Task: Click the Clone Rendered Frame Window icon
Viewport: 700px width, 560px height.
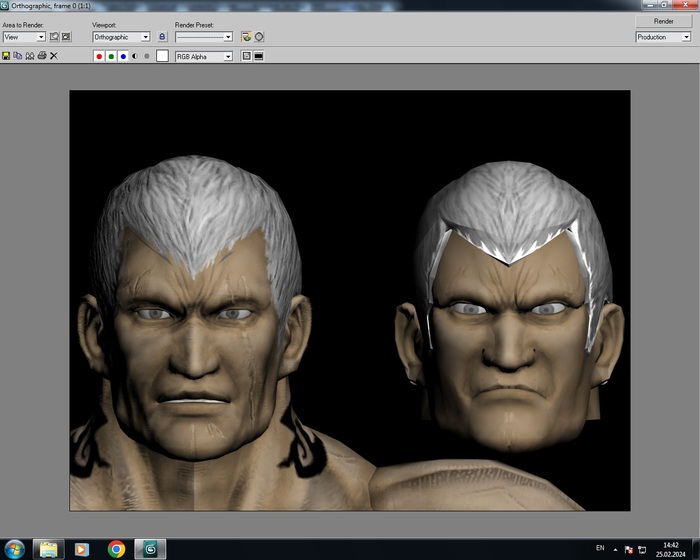Action: pos(30,56)
